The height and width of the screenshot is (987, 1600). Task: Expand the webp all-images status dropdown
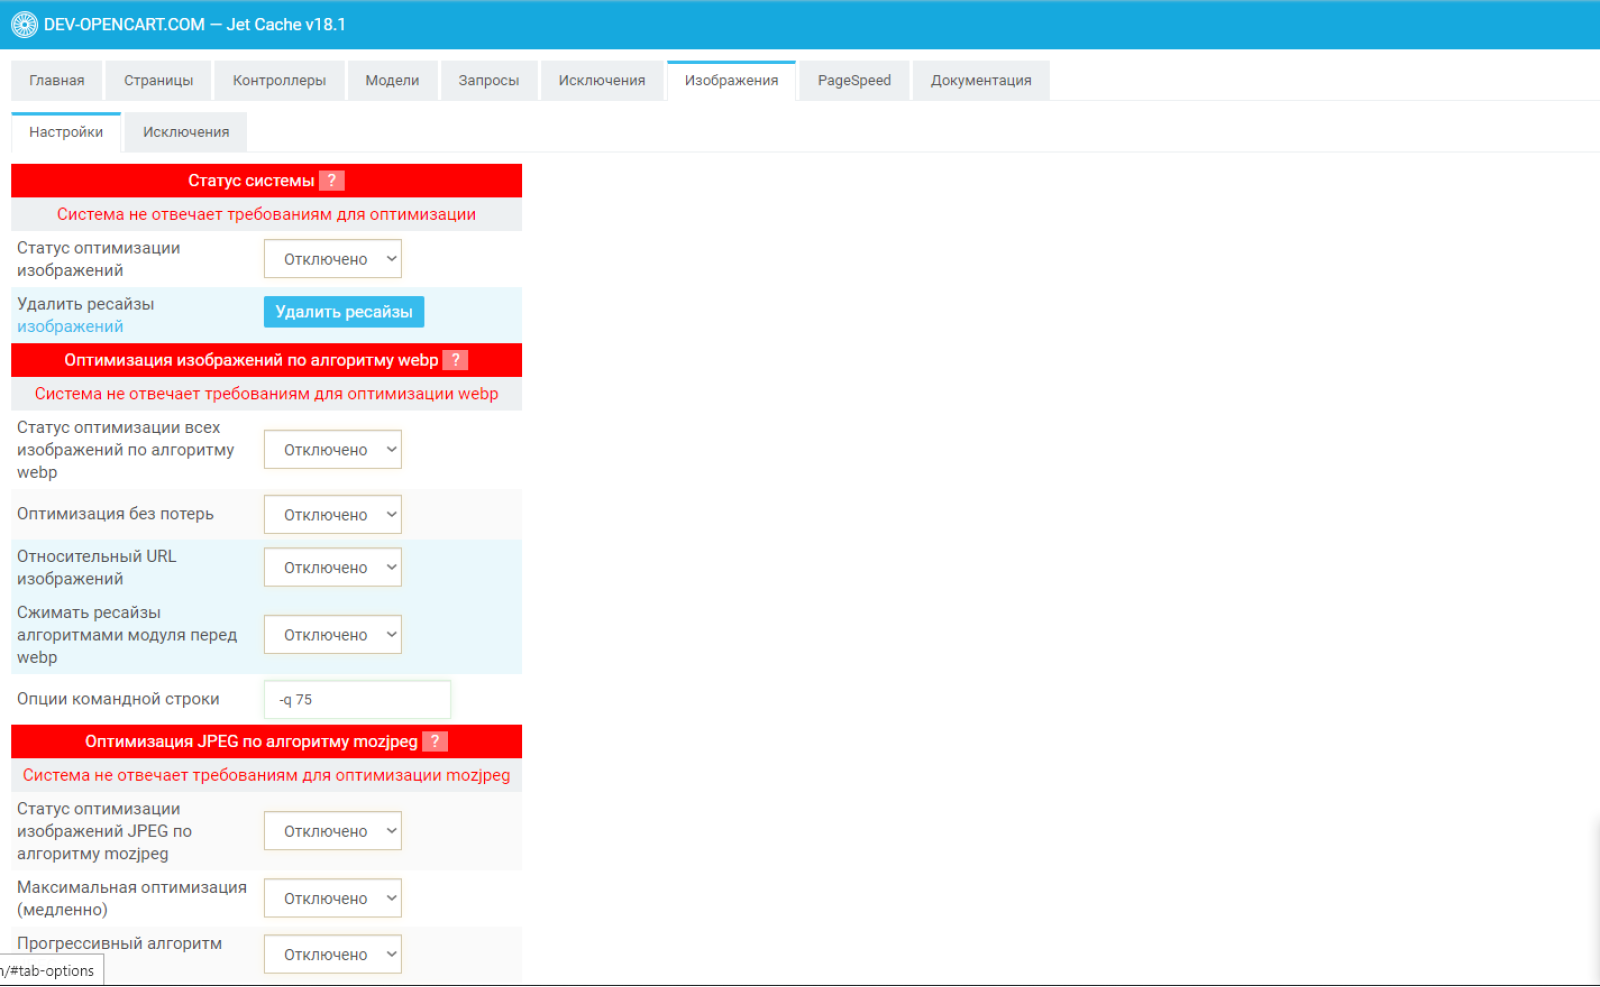click(333, 450)
